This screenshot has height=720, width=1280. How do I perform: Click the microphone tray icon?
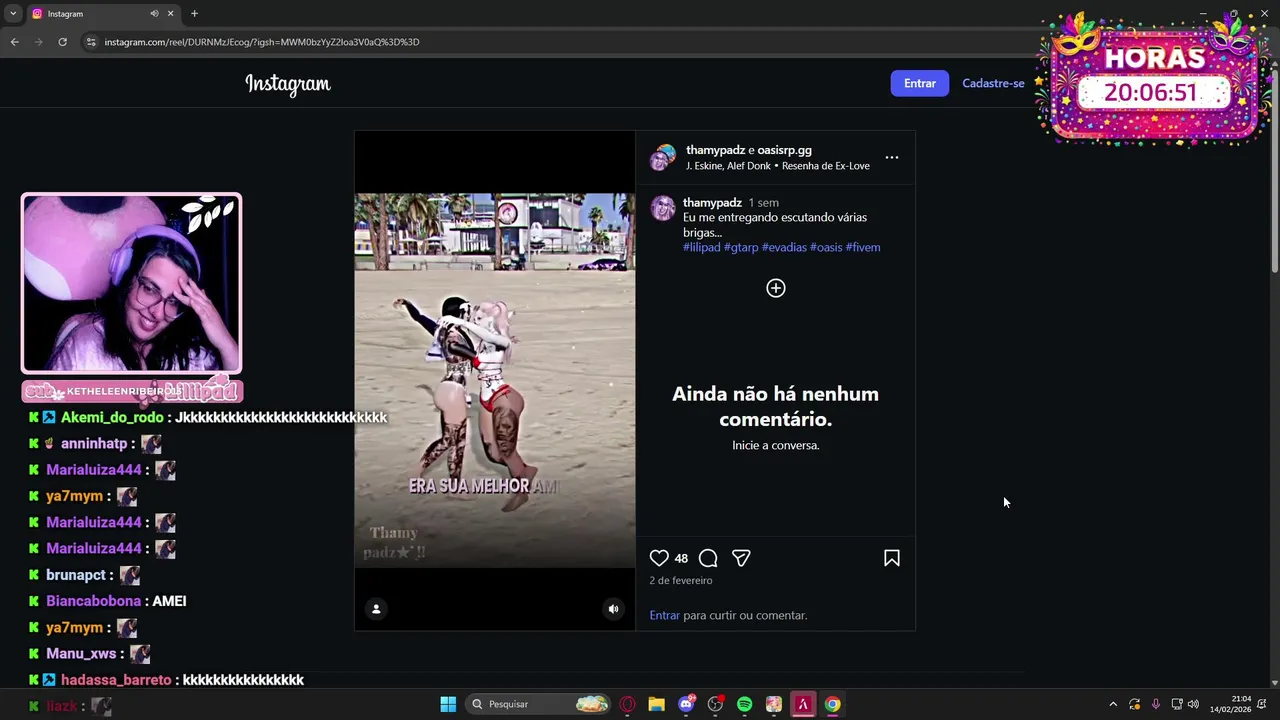tap(1156, 704)
